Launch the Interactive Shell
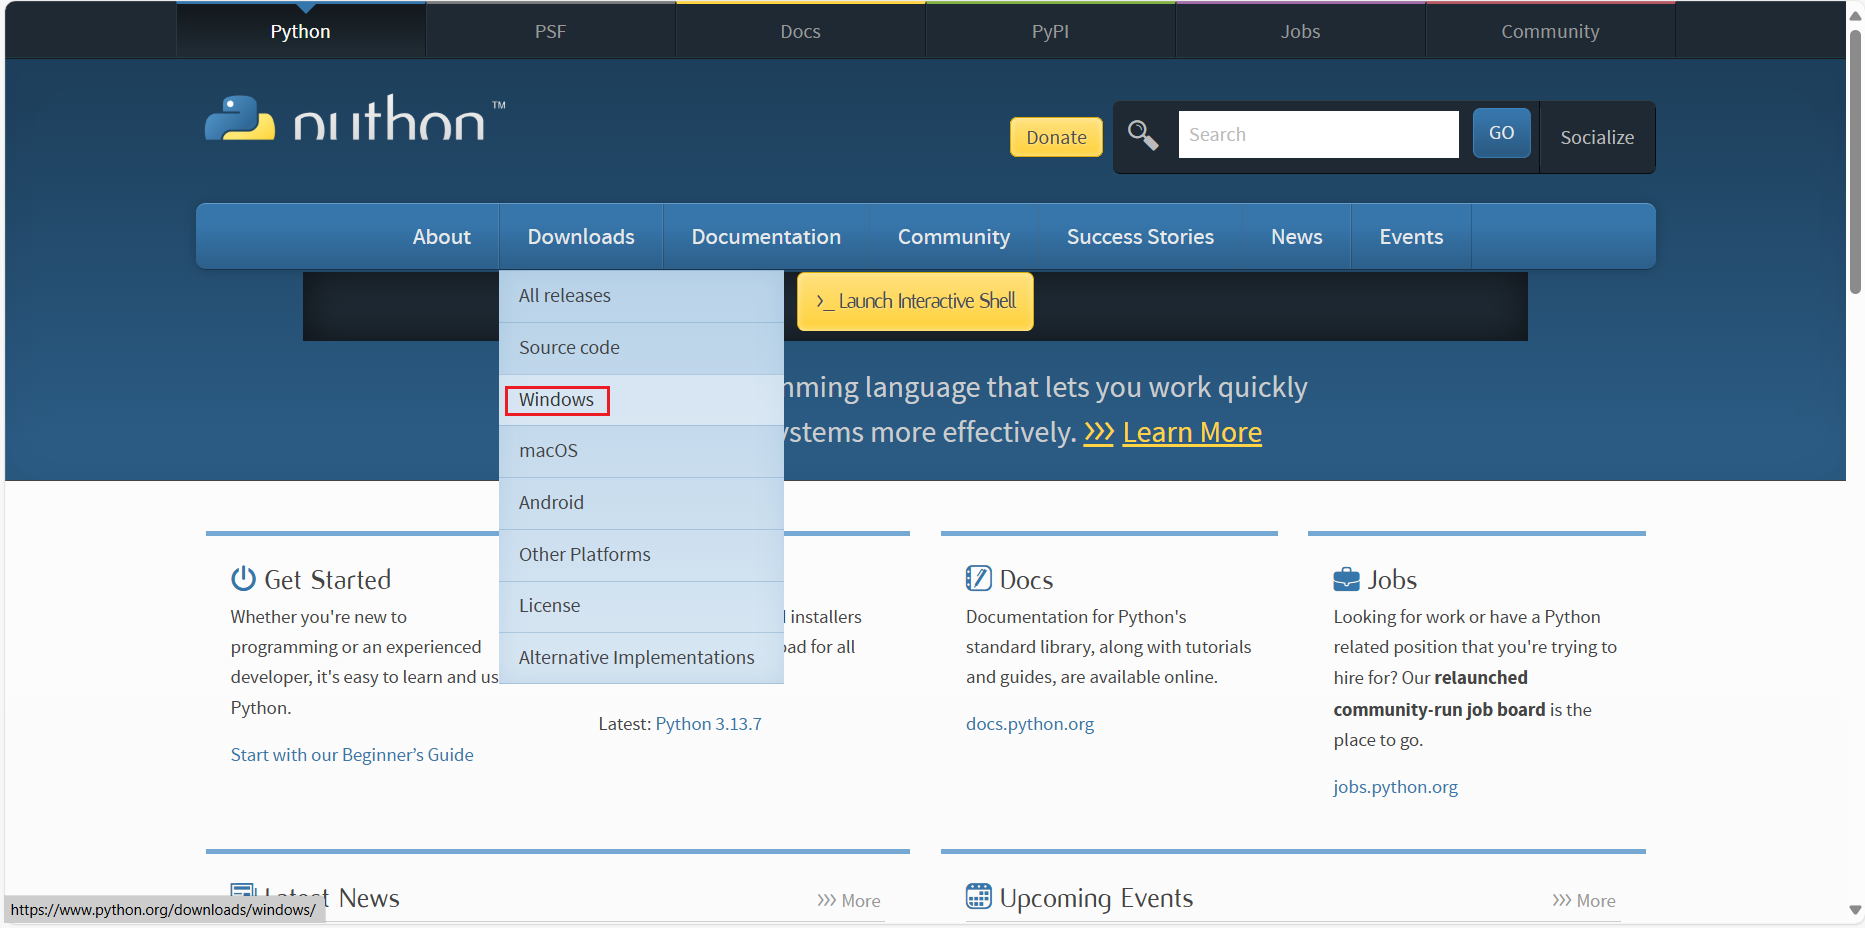This screenshot has width=1865, height=928. (915, 301)
